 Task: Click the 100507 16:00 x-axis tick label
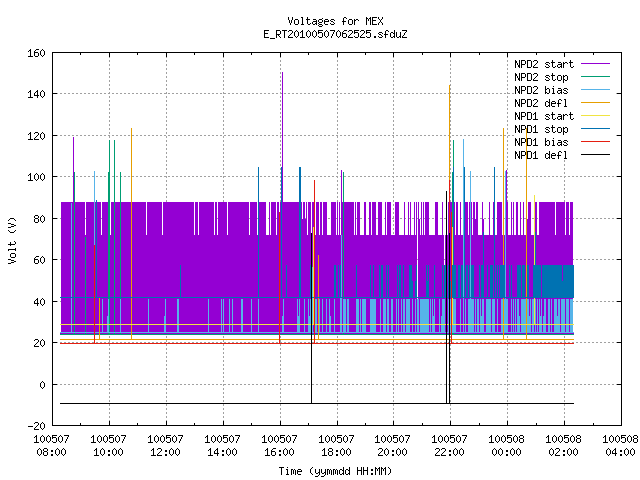point(279,446)
